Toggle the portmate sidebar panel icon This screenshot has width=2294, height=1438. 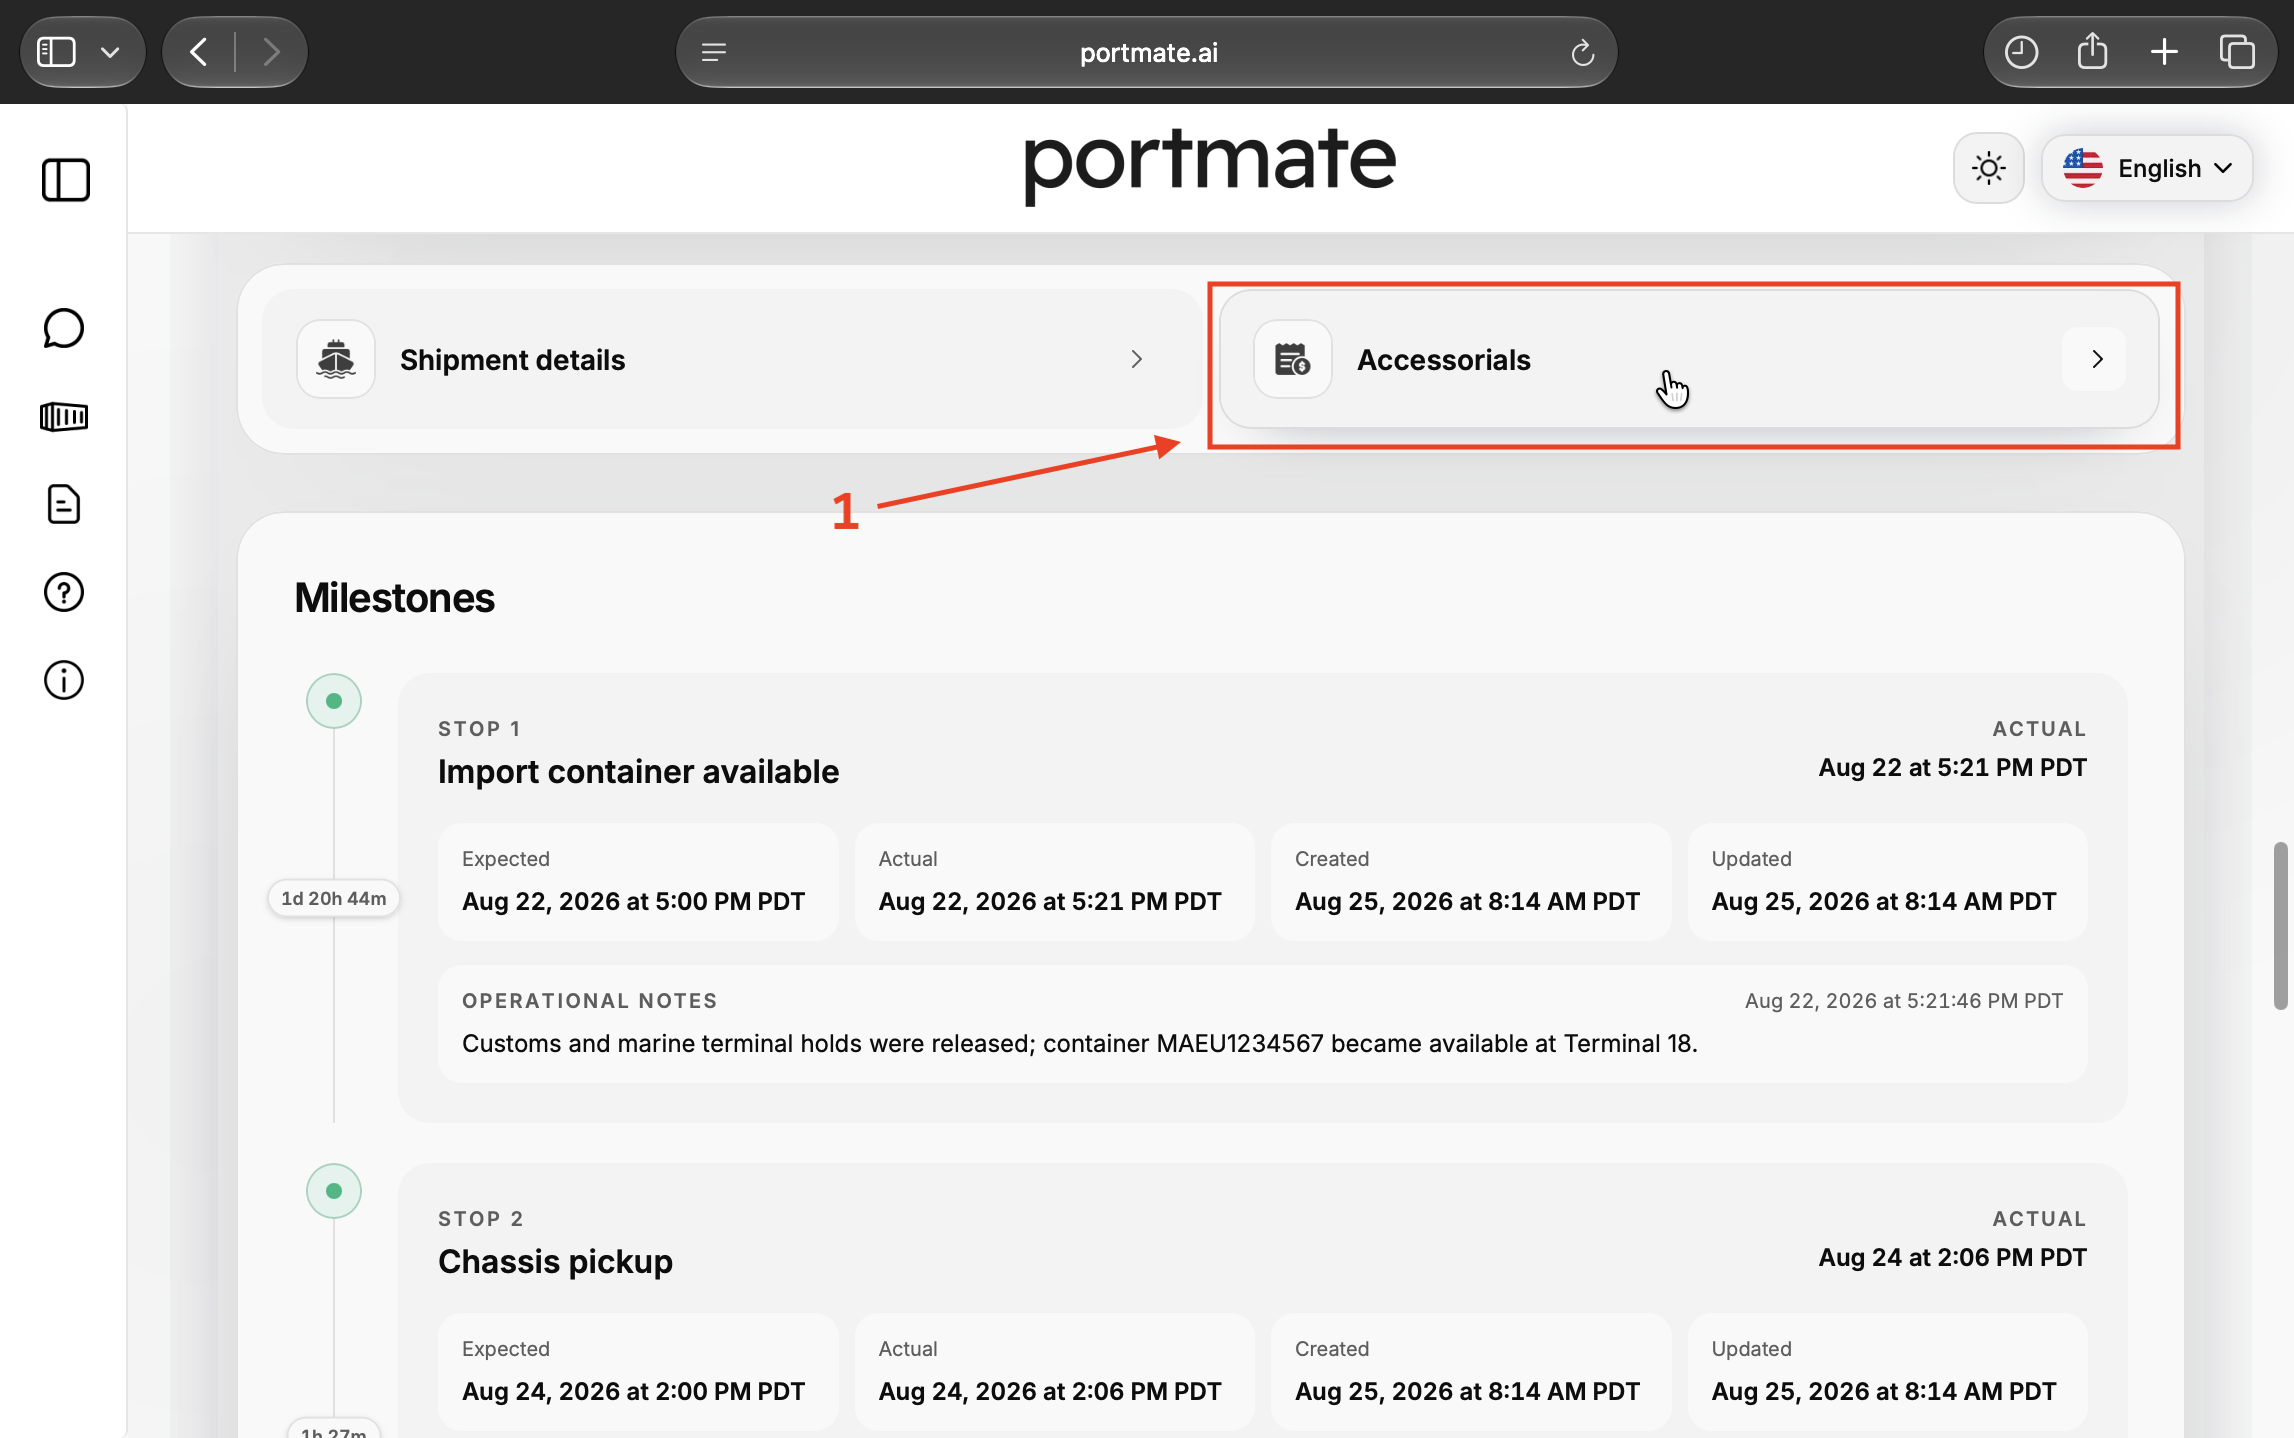pyautogui.click(x=66, y=180)
